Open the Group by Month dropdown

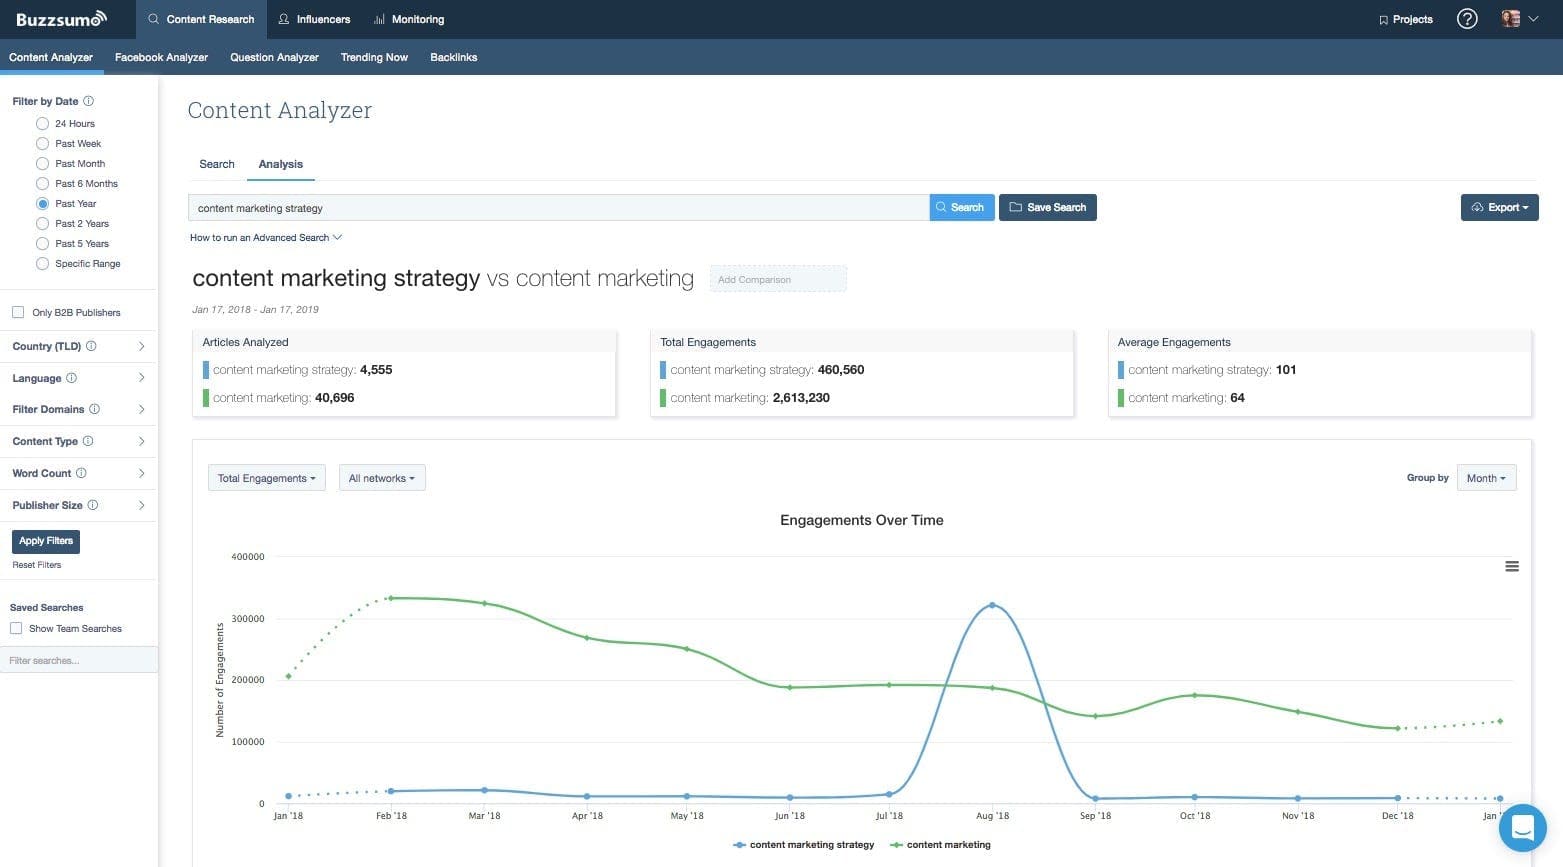point(1486,478)
